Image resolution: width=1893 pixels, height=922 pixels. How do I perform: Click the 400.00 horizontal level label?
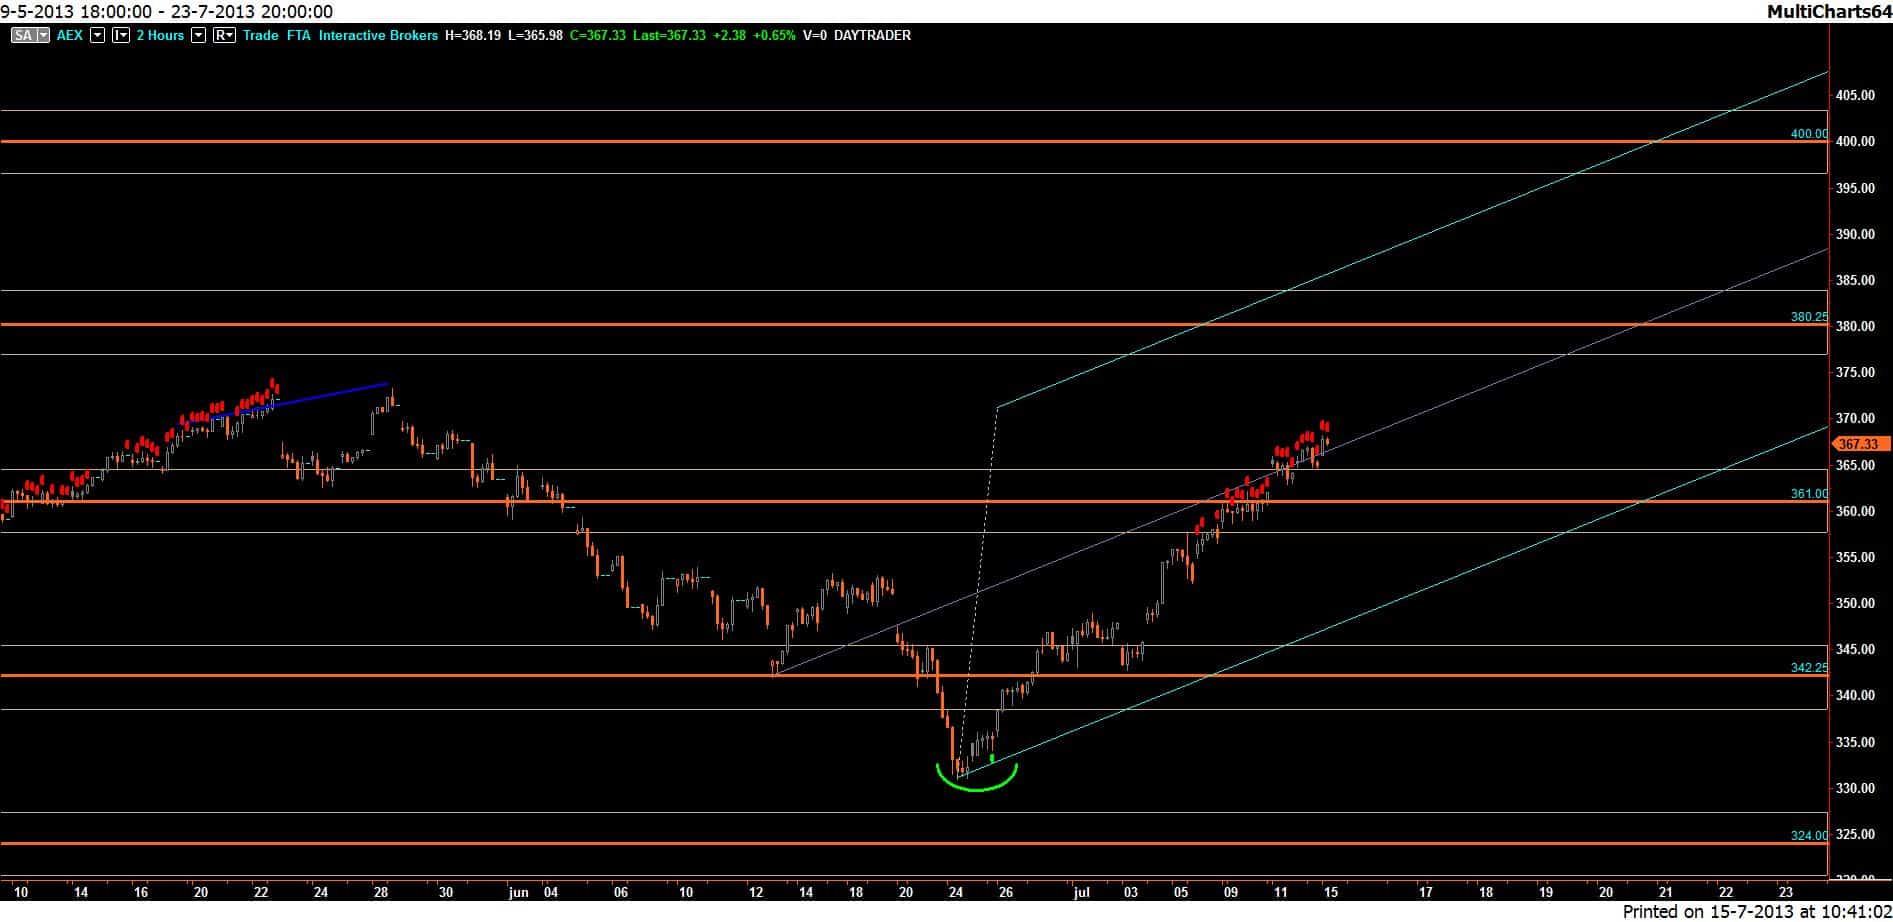tap(1808, 133)
